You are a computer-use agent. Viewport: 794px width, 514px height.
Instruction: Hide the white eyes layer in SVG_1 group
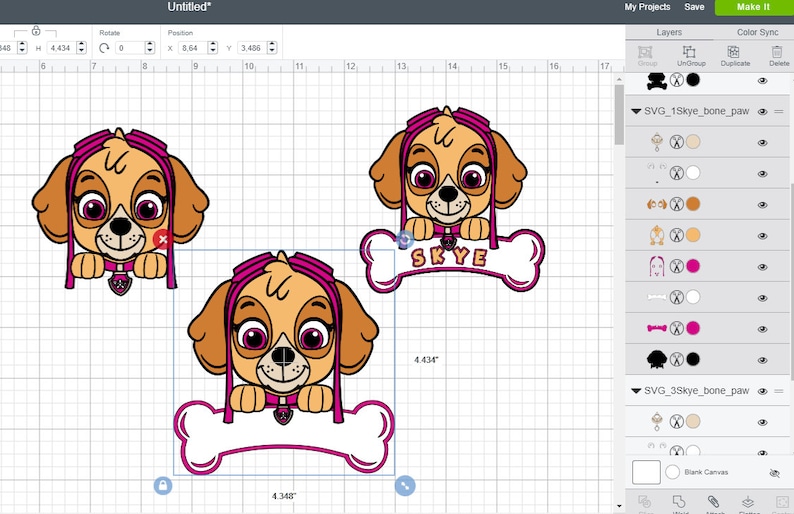click(762, 174)
